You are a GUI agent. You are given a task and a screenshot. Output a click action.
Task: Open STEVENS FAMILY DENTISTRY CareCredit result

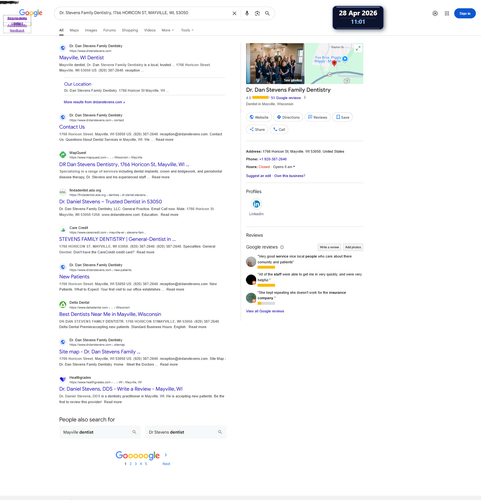tap(117, 239)
